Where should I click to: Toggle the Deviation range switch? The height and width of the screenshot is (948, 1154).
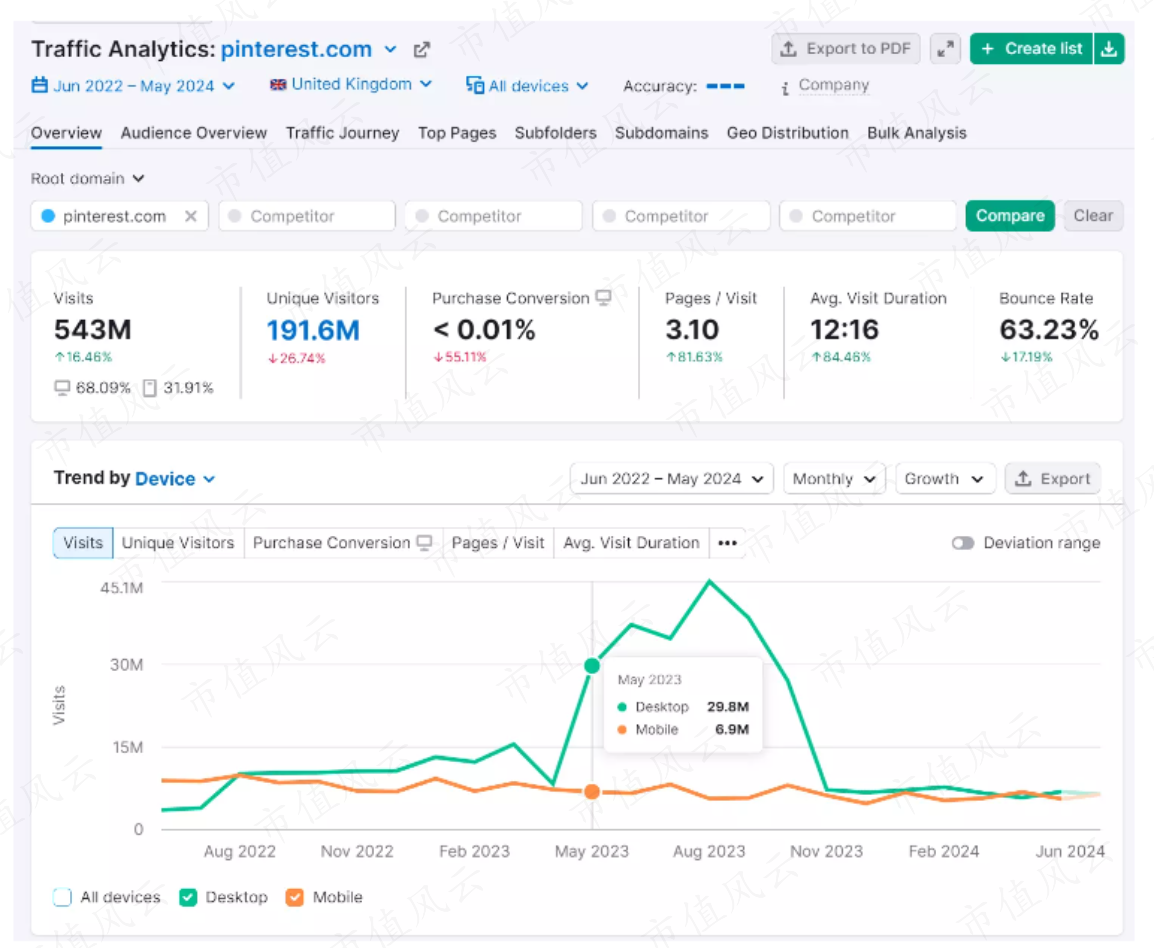click(x=963, y=543)
